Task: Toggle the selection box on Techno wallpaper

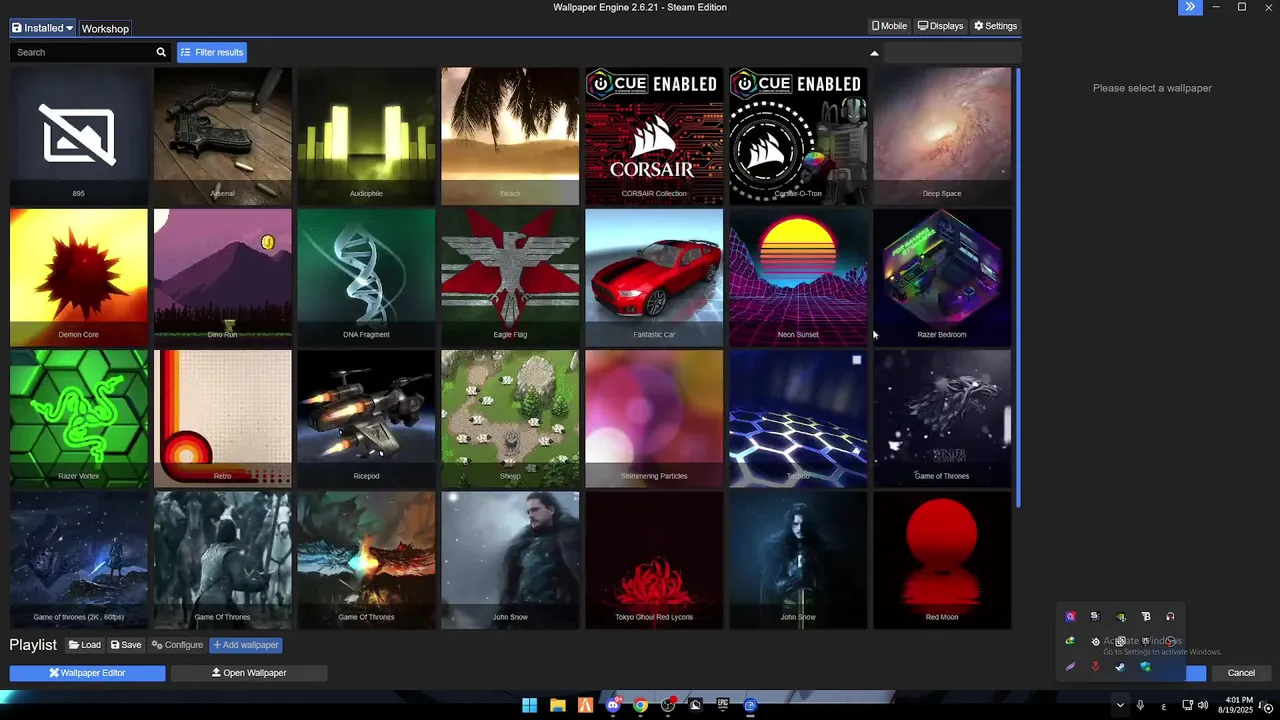Action: tap(857, 360)
